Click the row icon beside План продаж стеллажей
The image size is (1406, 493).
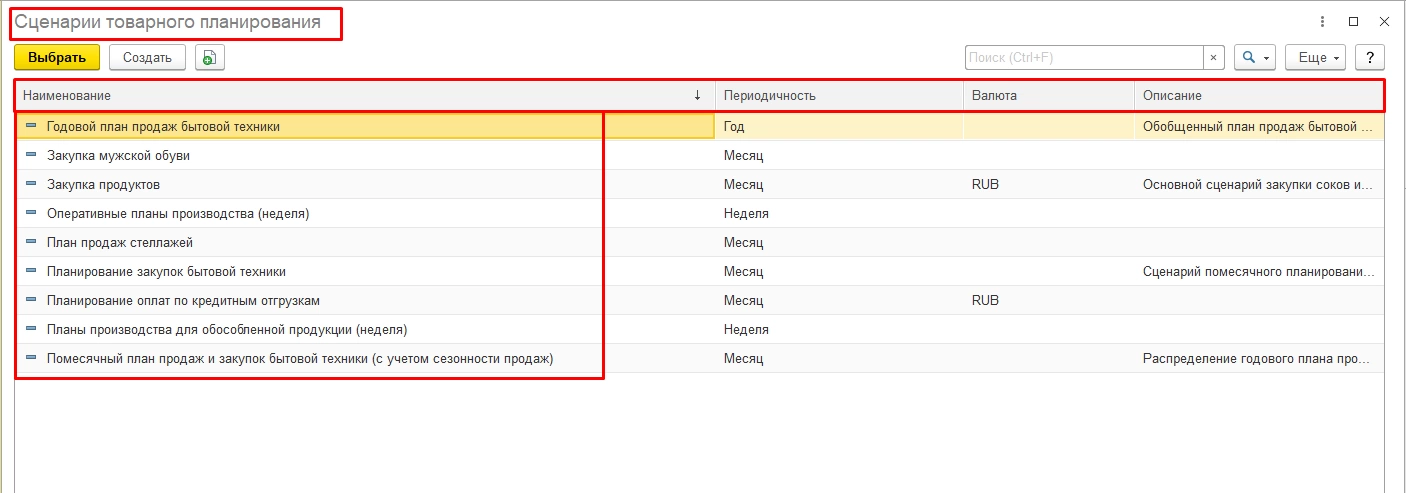pos(30,242)
